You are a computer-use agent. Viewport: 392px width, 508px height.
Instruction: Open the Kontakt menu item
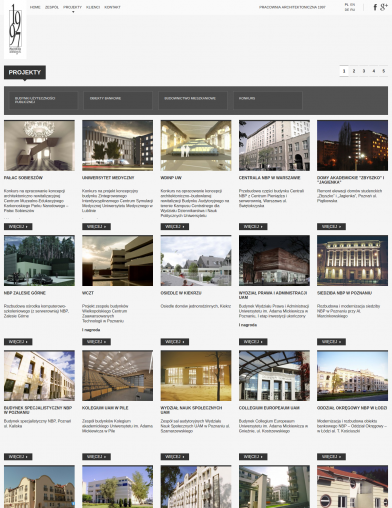click(x=112, y=7)
